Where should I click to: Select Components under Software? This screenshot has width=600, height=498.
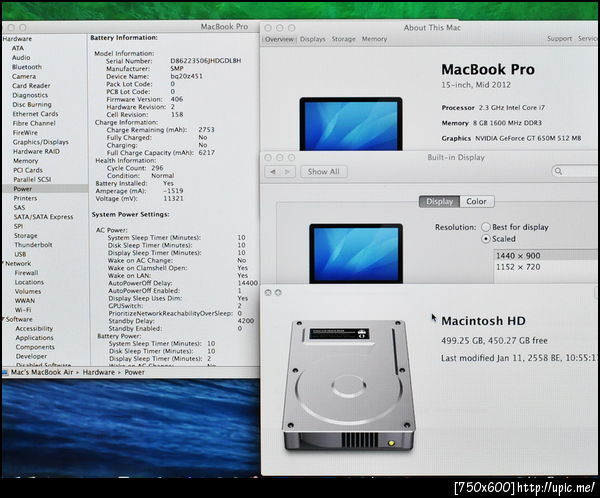pyautogui.click(x=35, y=347)
